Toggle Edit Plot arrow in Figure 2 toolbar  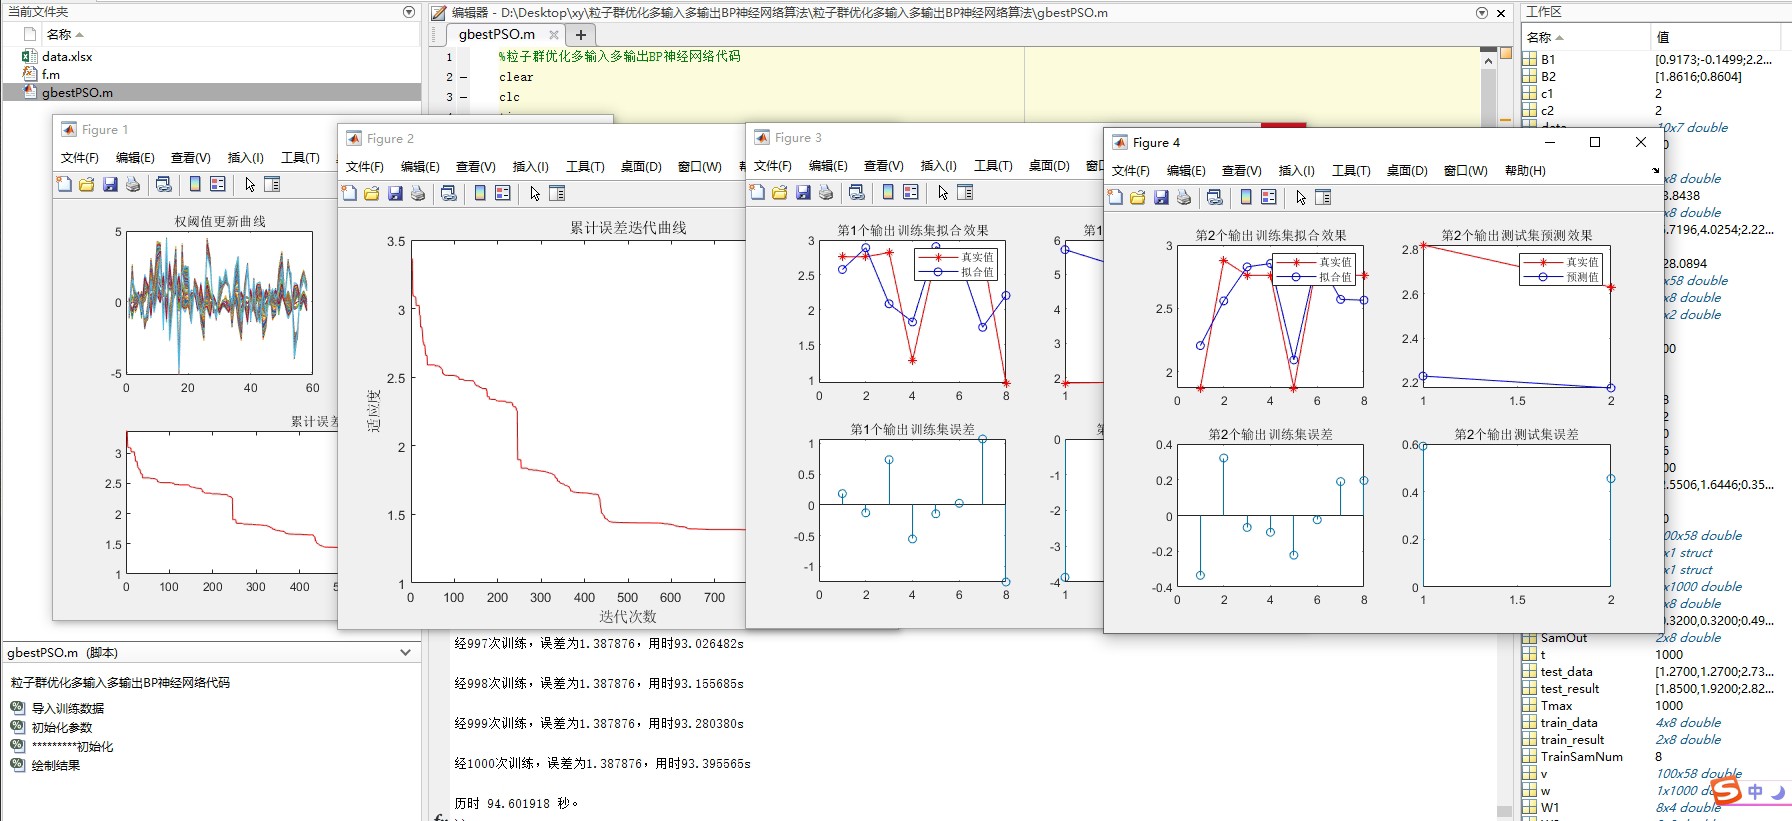coord(534,193)
